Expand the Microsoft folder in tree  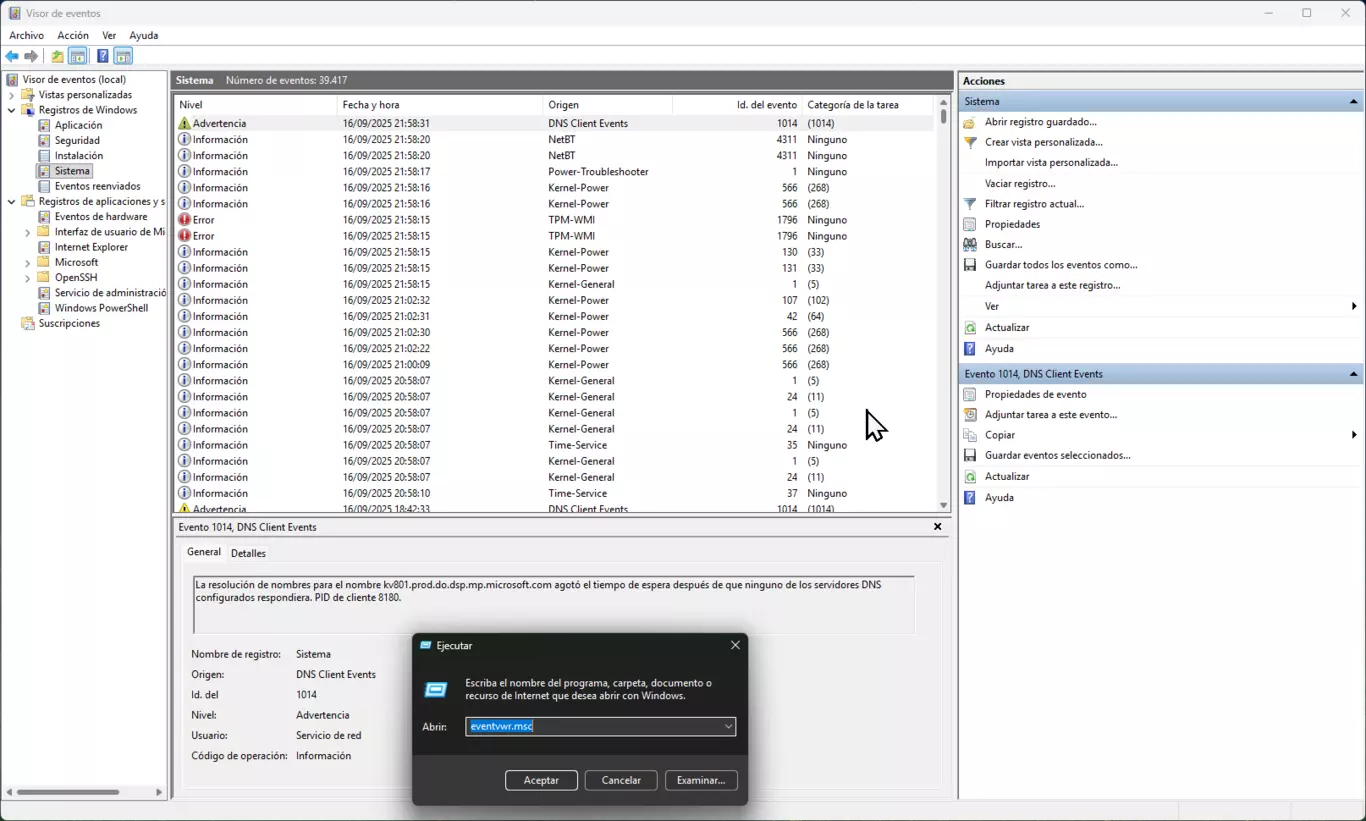[x=28, y=263]
